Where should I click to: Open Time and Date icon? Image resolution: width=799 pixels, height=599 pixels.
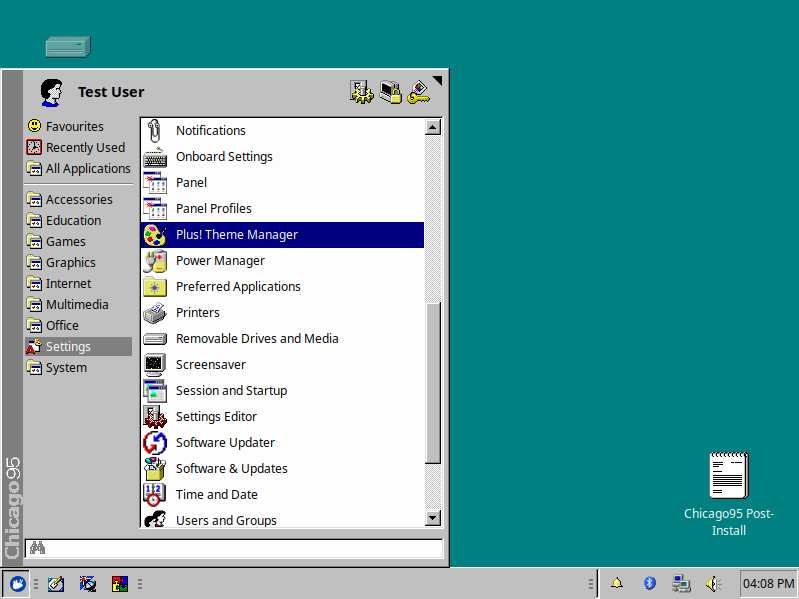(x=154, y=495)
